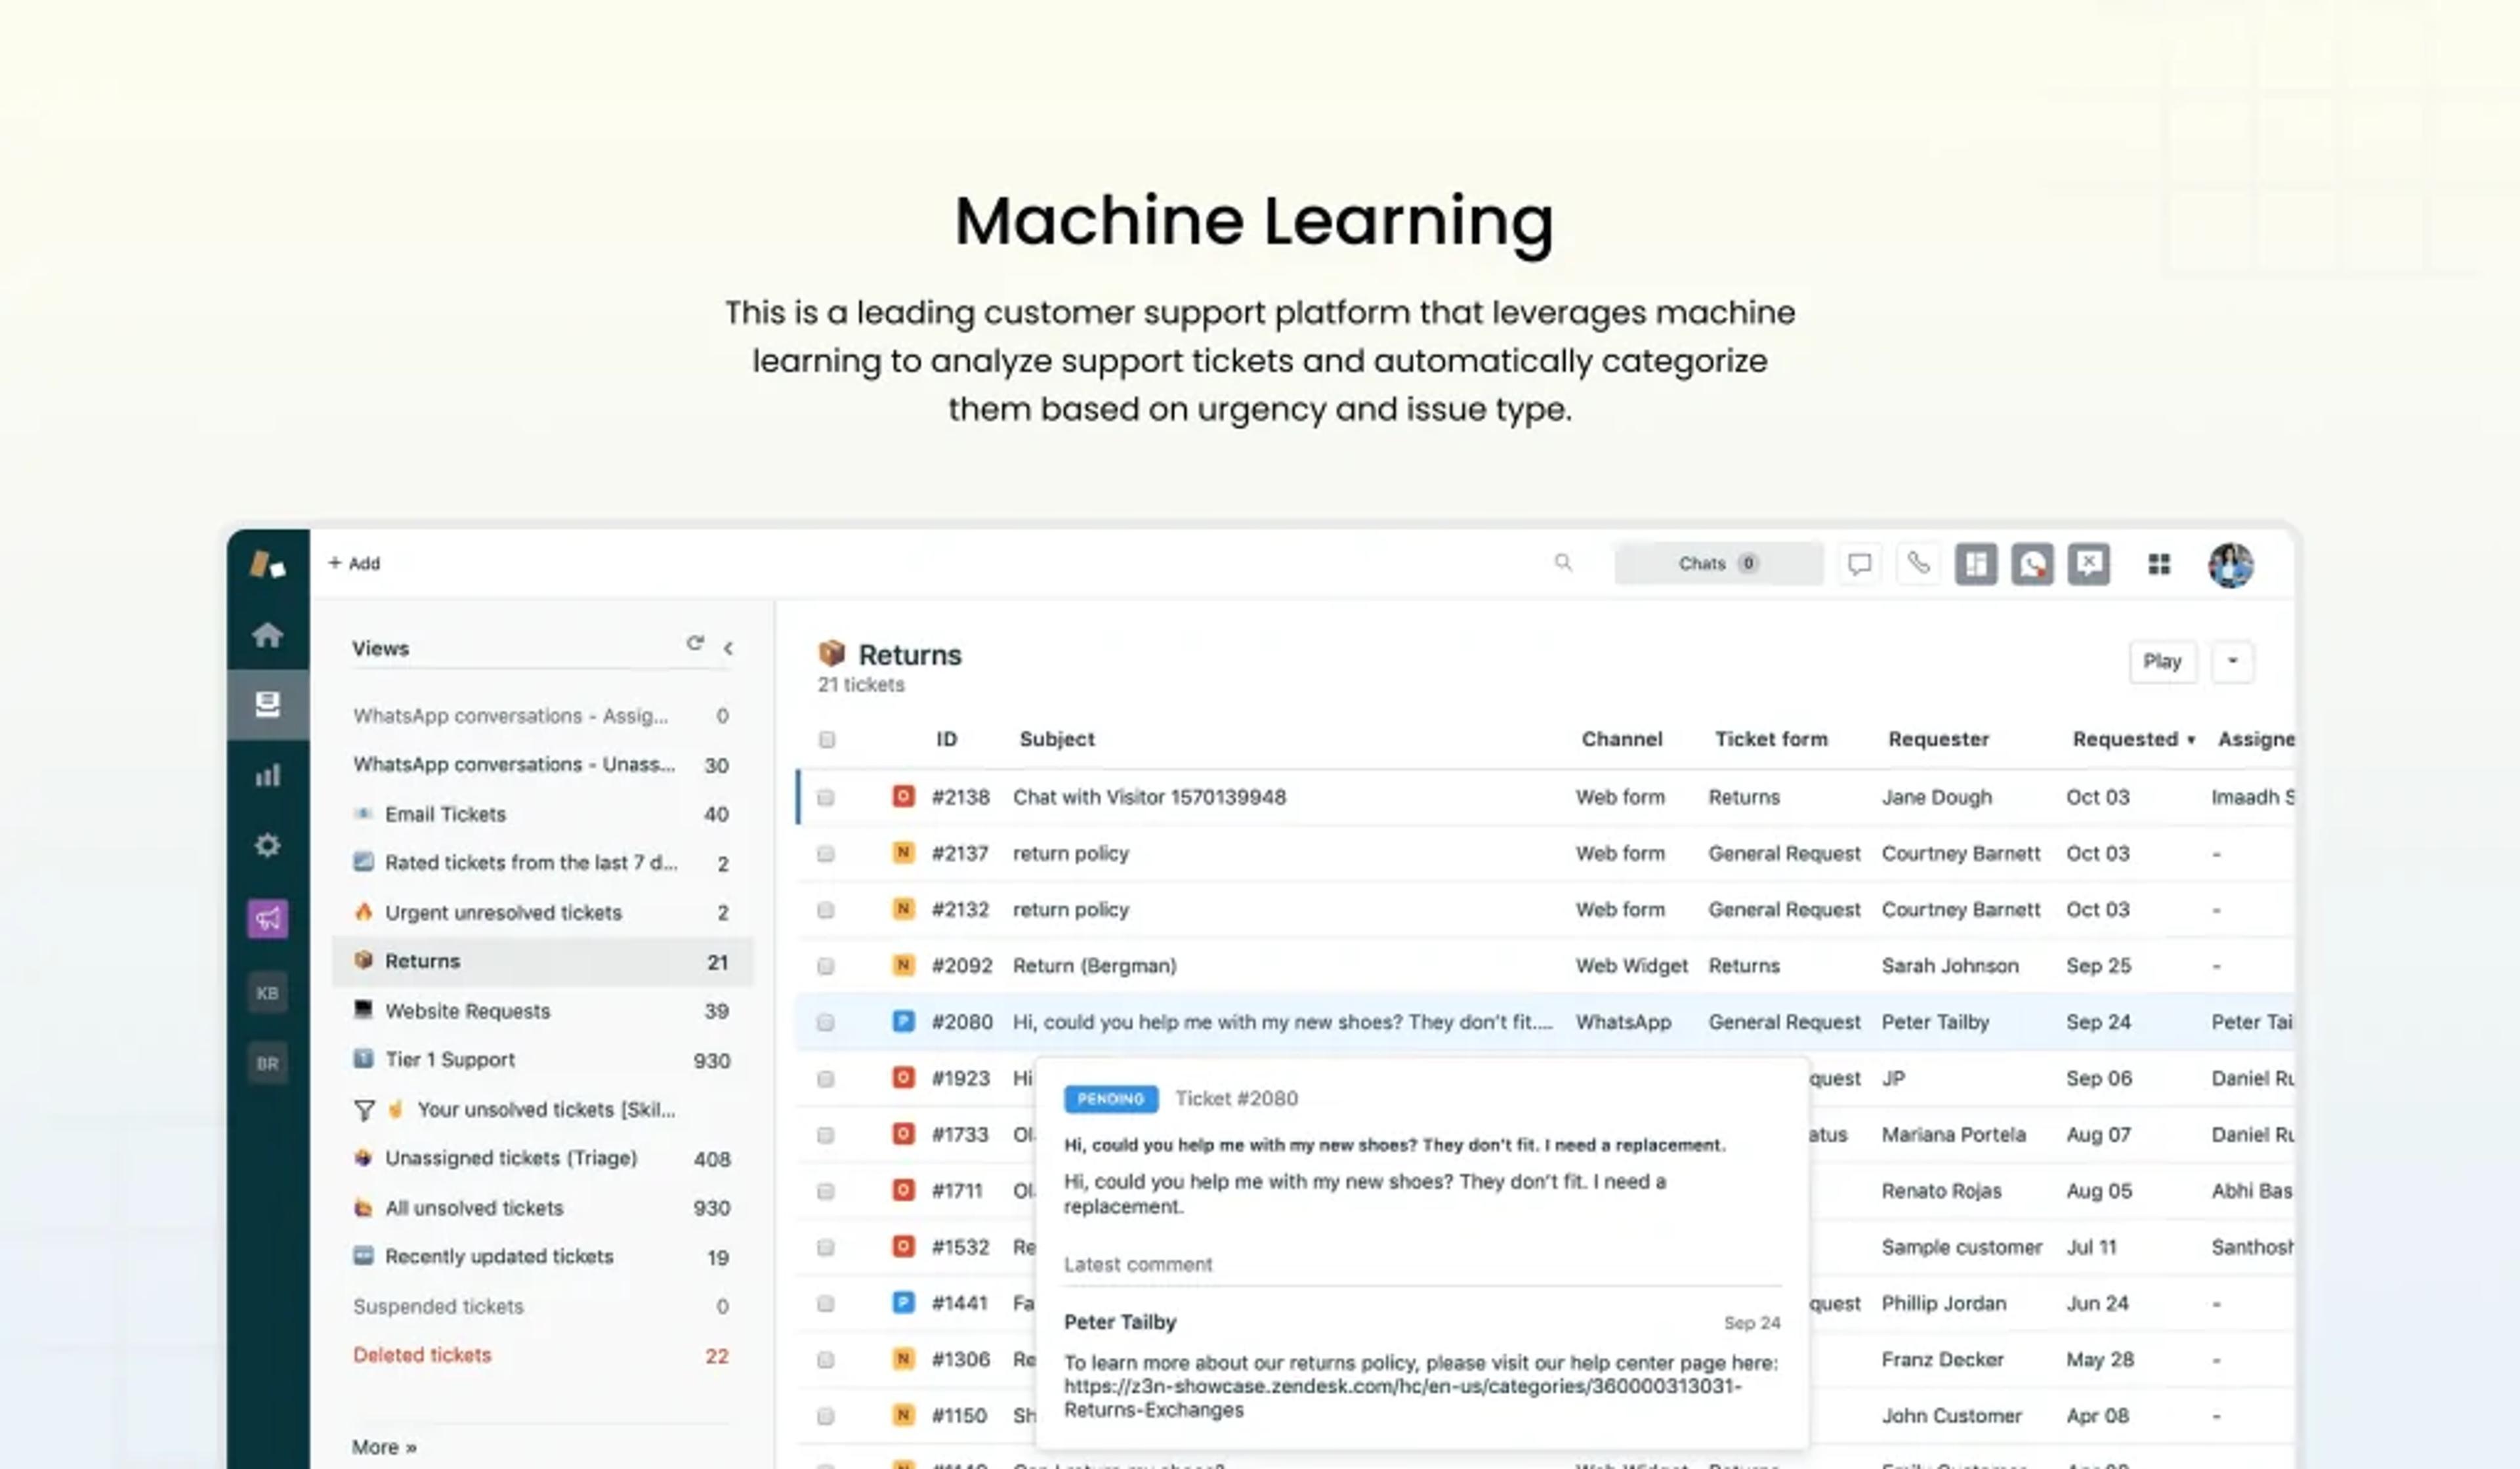
Task: Check the box for ticket #1733
Action: [x=825, y=1135]
